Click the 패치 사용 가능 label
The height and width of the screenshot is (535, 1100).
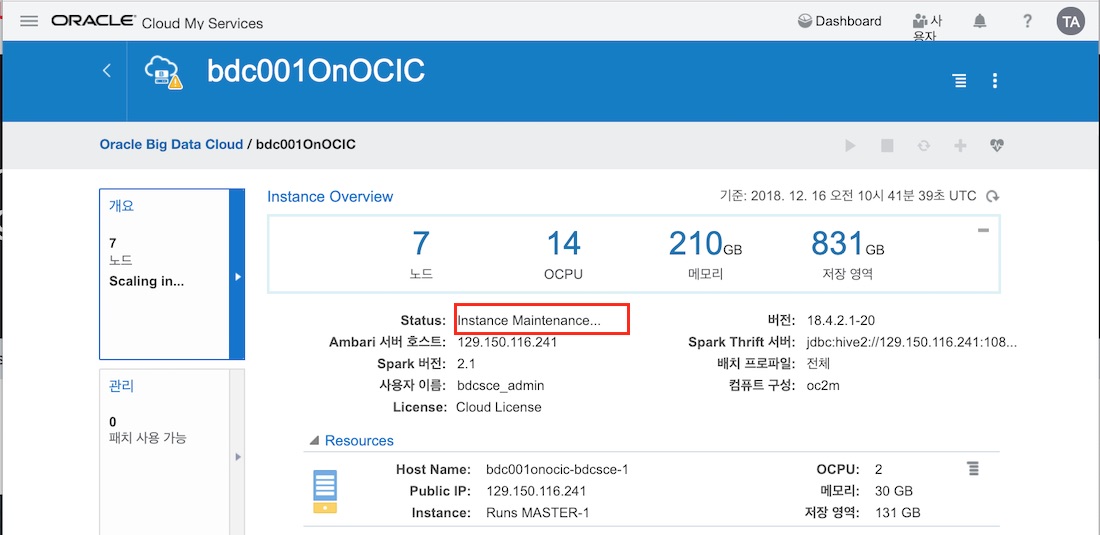(148, 439)
